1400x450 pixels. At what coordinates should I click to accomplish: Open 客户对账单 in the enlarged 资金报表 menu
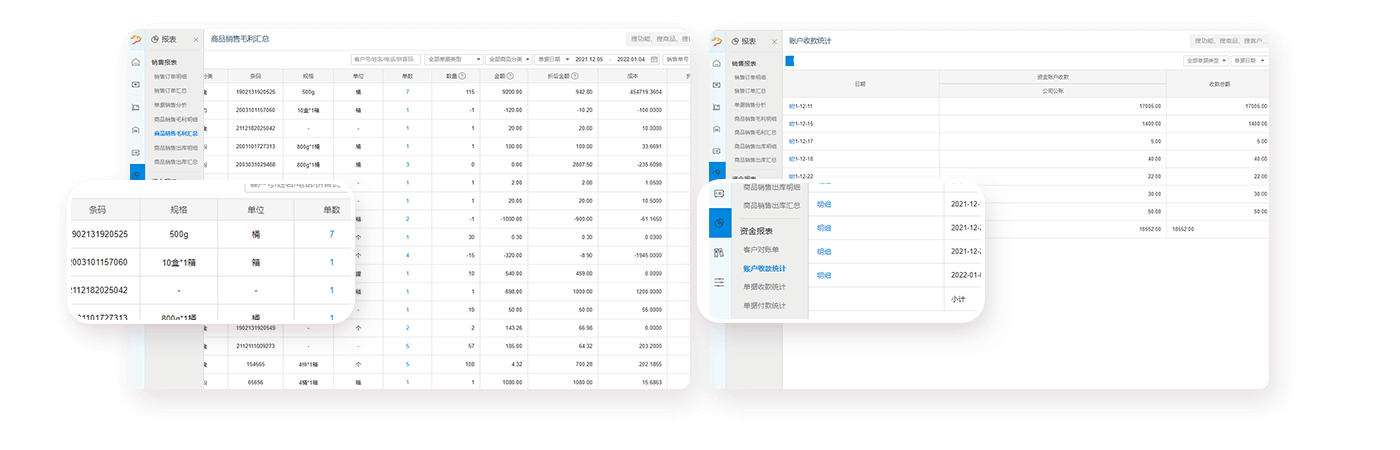click(761, 250)
